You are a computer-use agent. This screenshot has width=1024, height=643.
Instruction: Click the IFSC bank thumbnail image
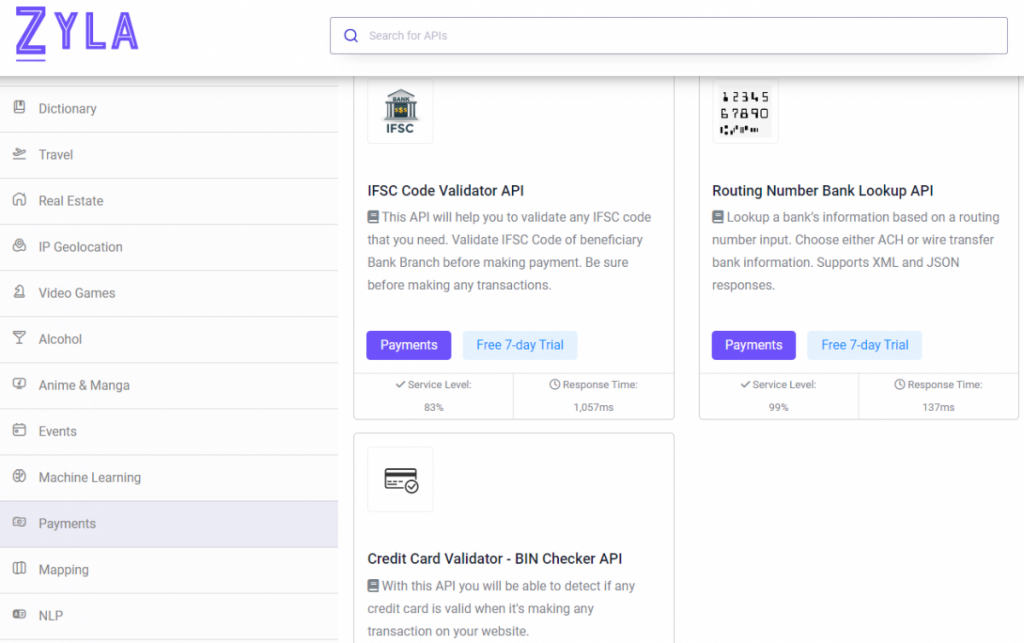pyautogui.click(x=400, y=111)
